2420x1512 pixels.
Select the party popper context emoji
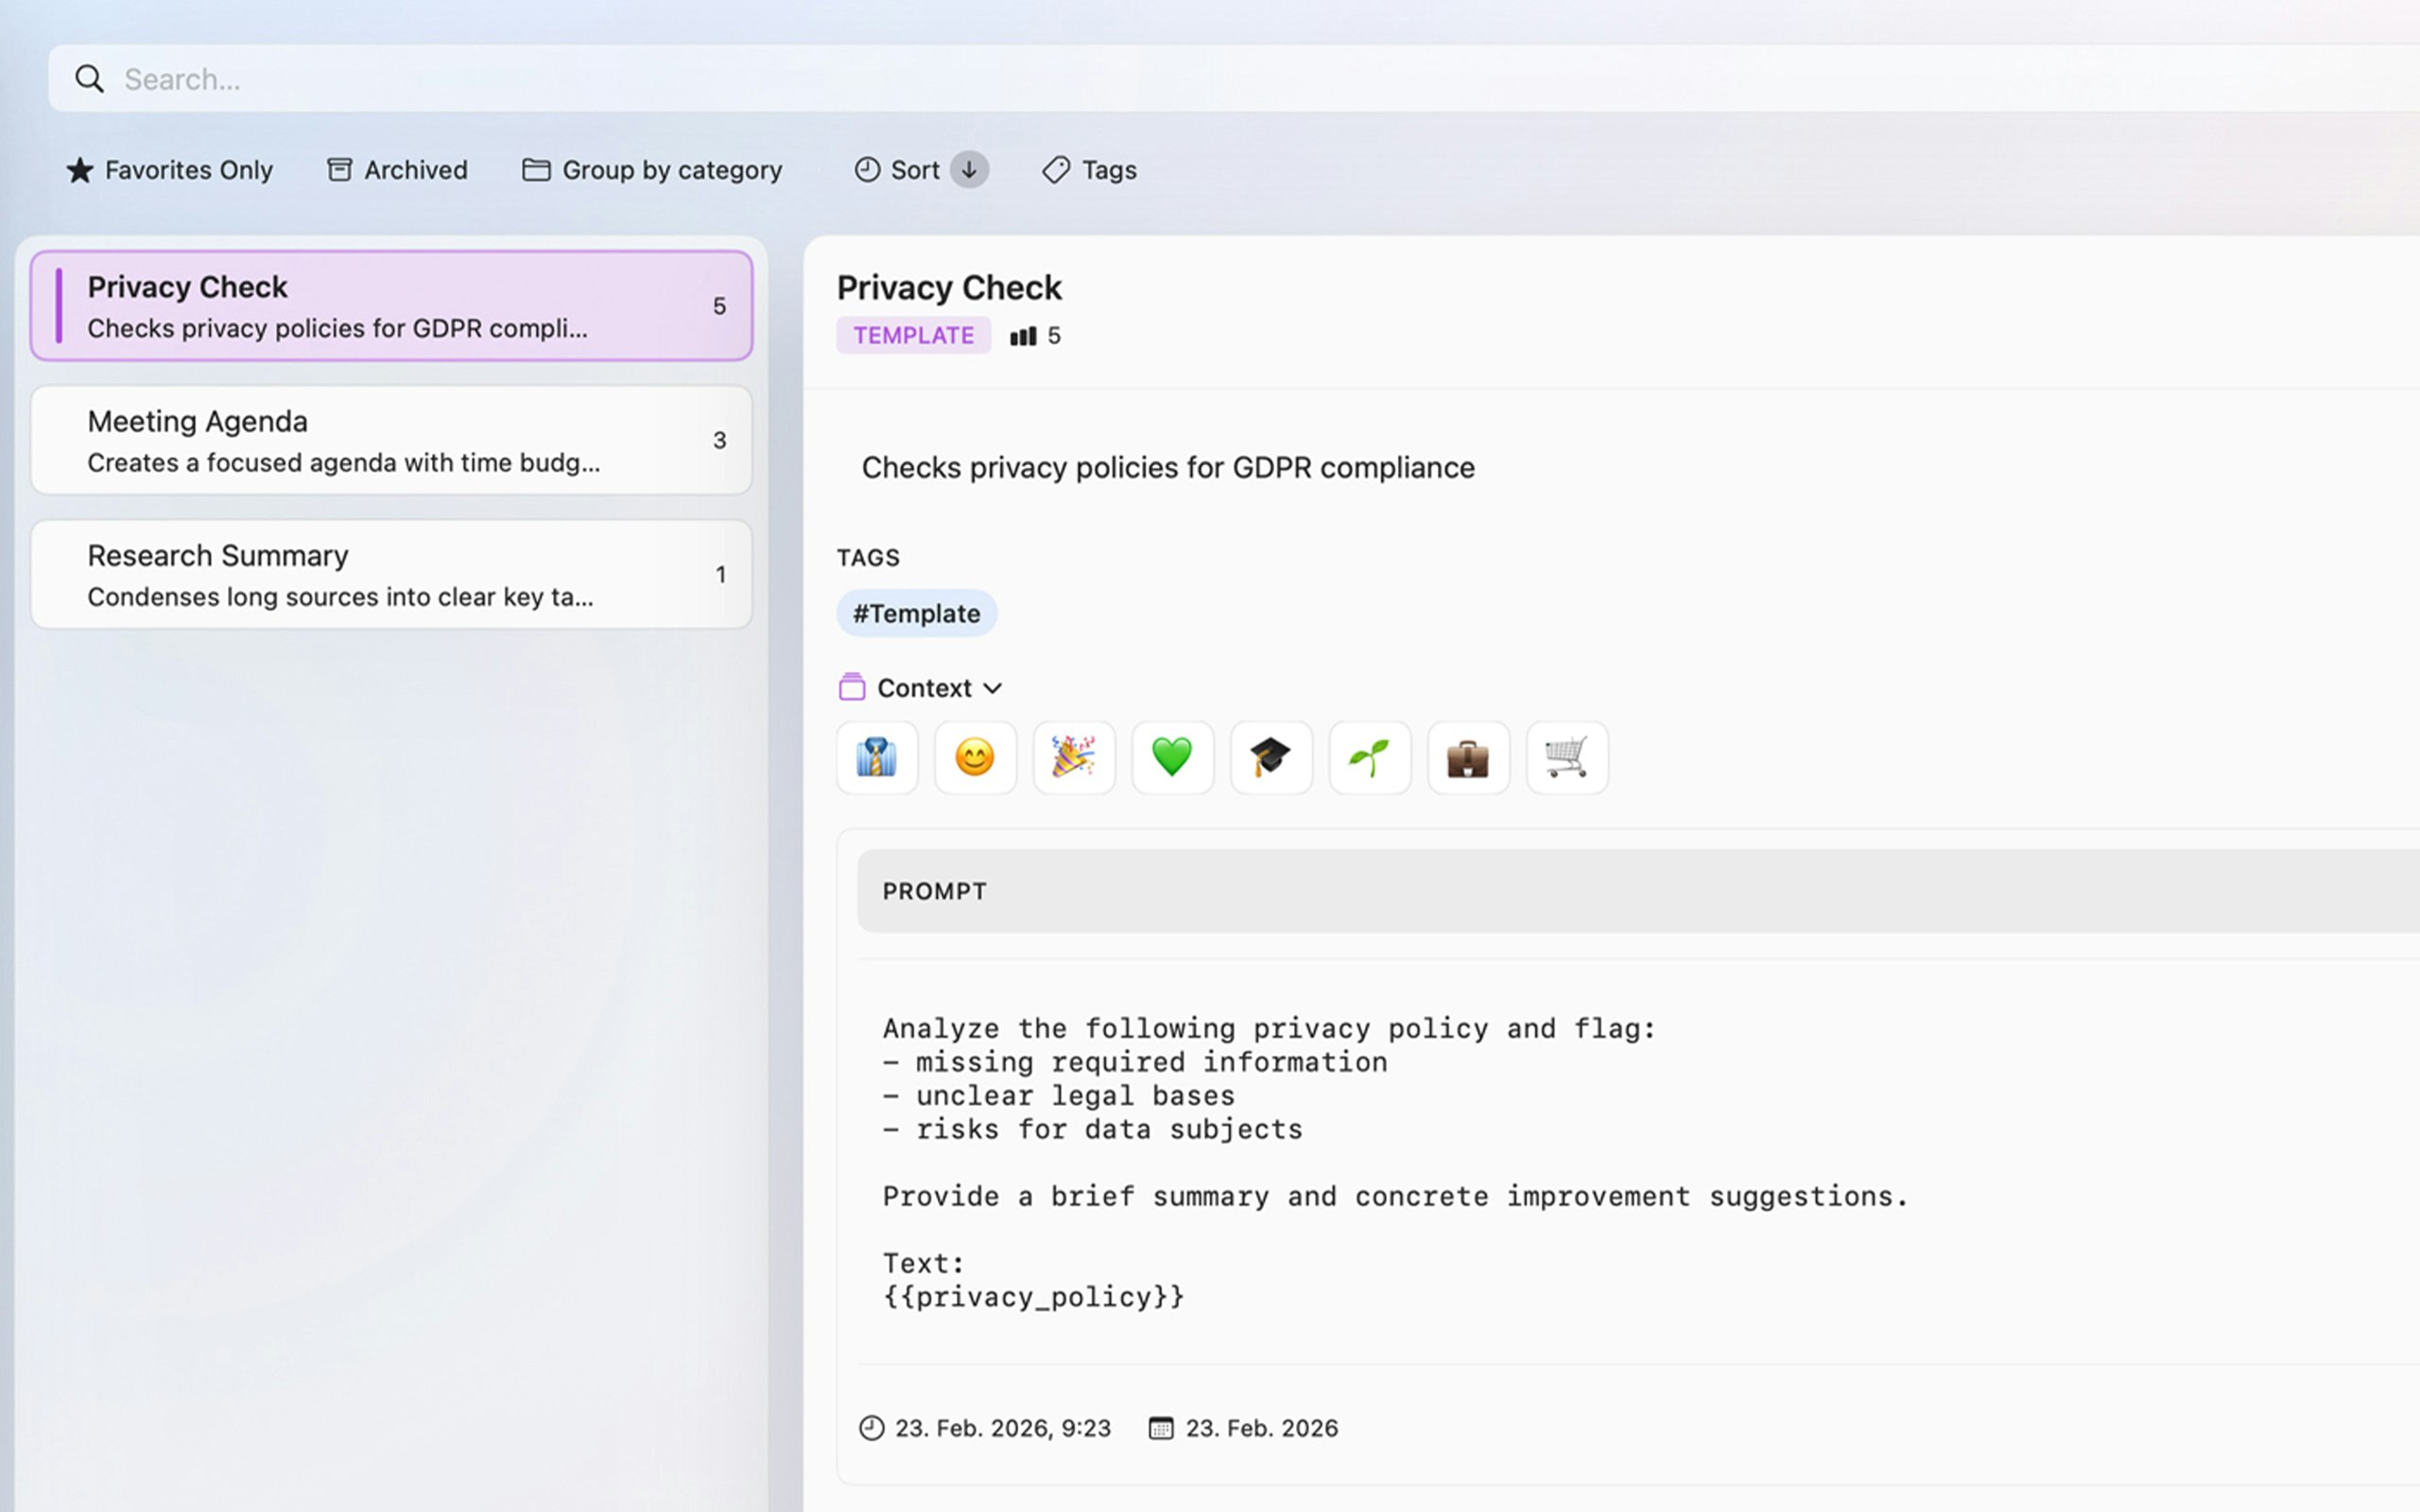coord(1073,758)
